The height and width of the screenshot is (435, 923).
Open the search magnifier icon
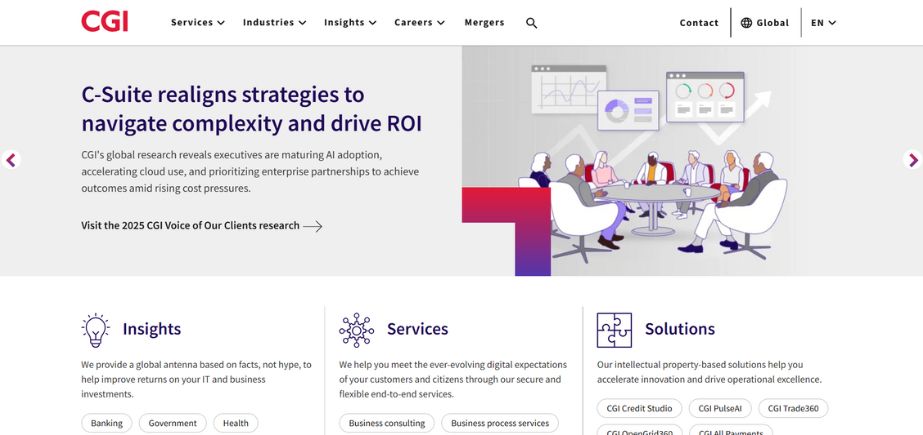click(531, 23)
